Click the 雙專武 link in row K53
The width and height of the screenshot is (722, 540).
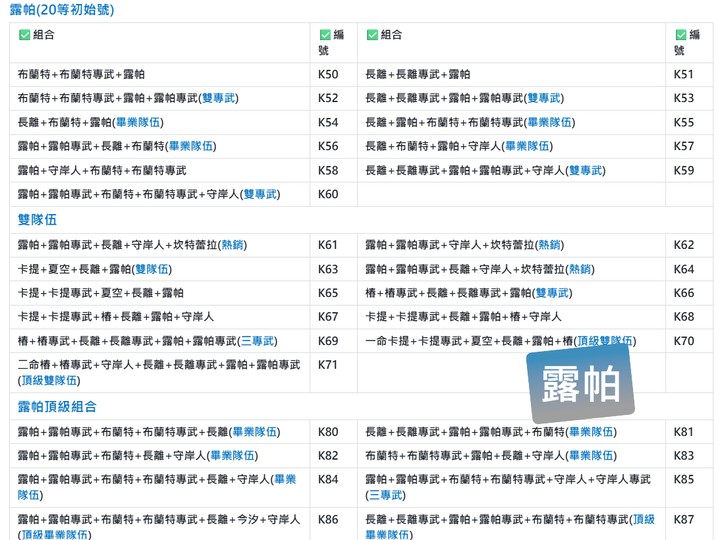[544, 98]
